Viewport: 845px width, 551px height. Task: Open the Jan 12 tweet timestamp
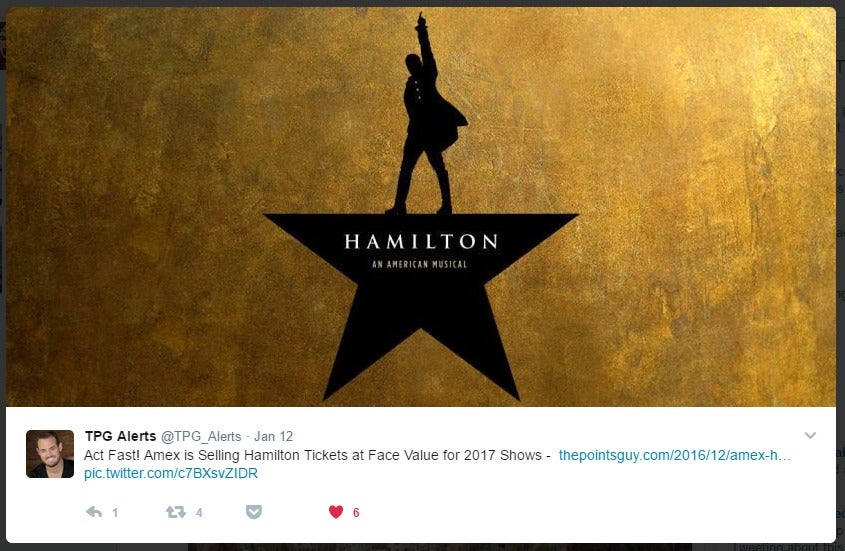pos(273,436)
